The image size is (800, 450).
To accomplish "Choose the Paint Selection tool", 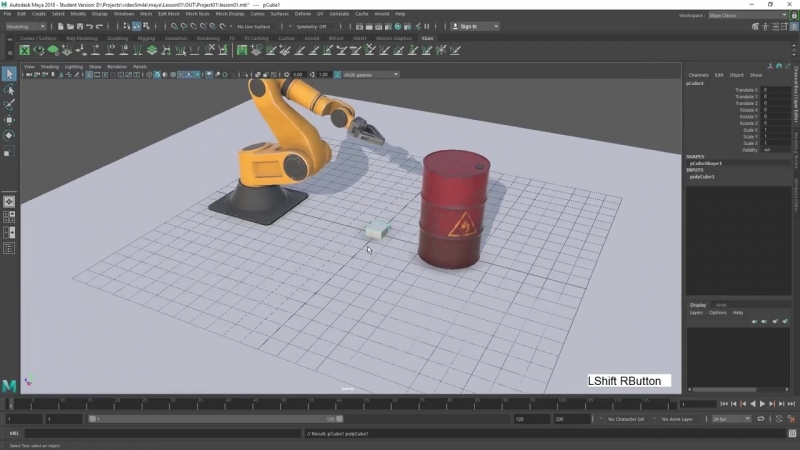I will pyautogui.click(x=9, y=105).
